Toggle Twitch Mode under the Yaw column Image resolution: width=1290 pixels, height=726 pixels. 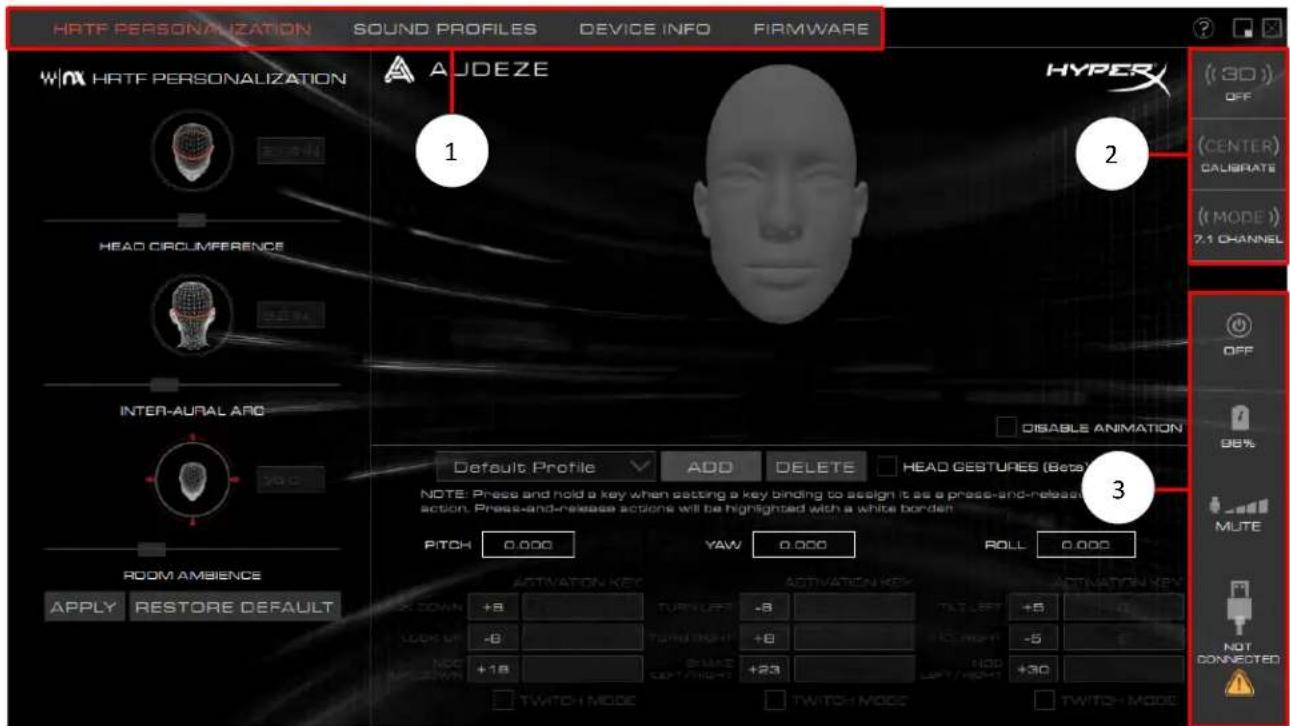(777, 702)
